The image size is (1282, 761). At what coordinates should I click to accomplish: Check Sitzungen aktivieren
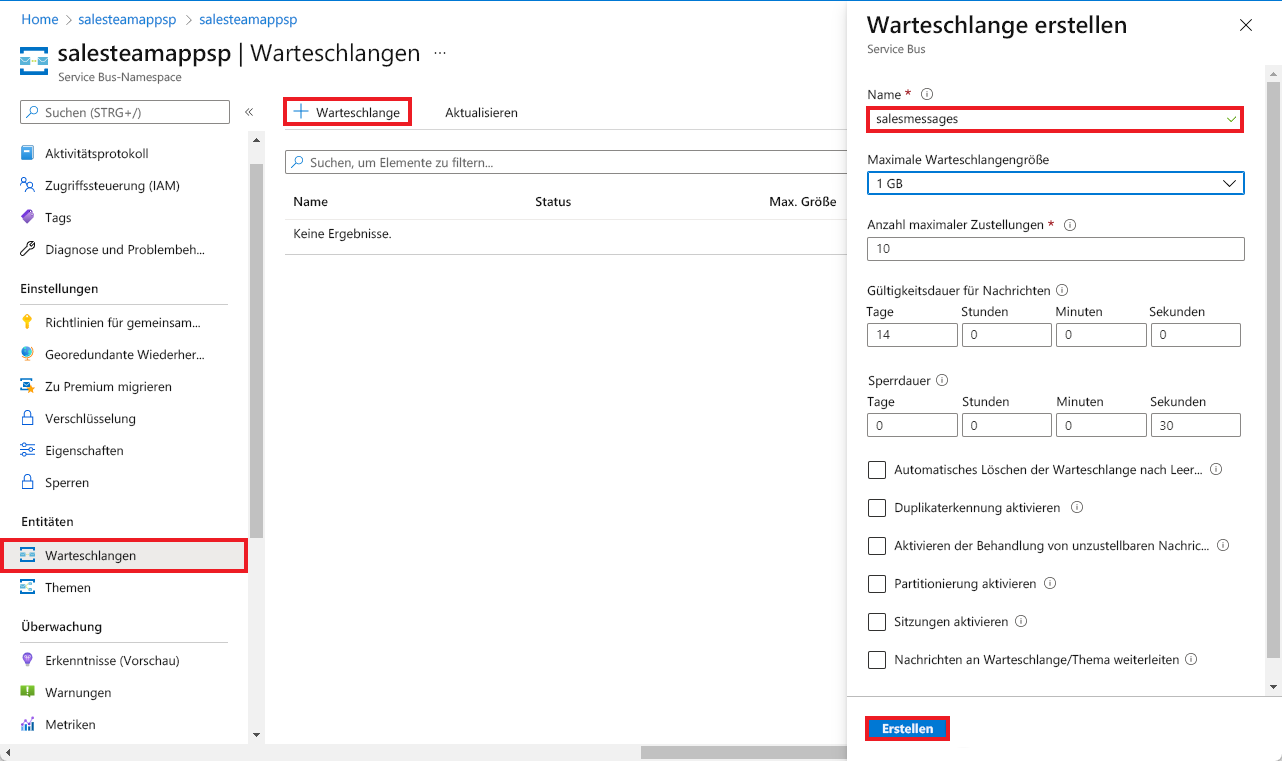point(877,622)
